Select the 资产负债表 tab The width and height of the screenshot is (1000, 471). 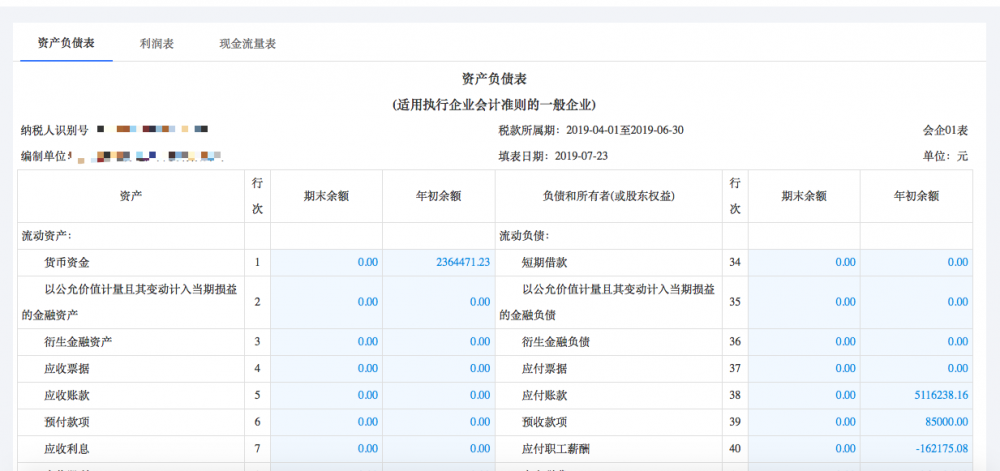[66, 44]
